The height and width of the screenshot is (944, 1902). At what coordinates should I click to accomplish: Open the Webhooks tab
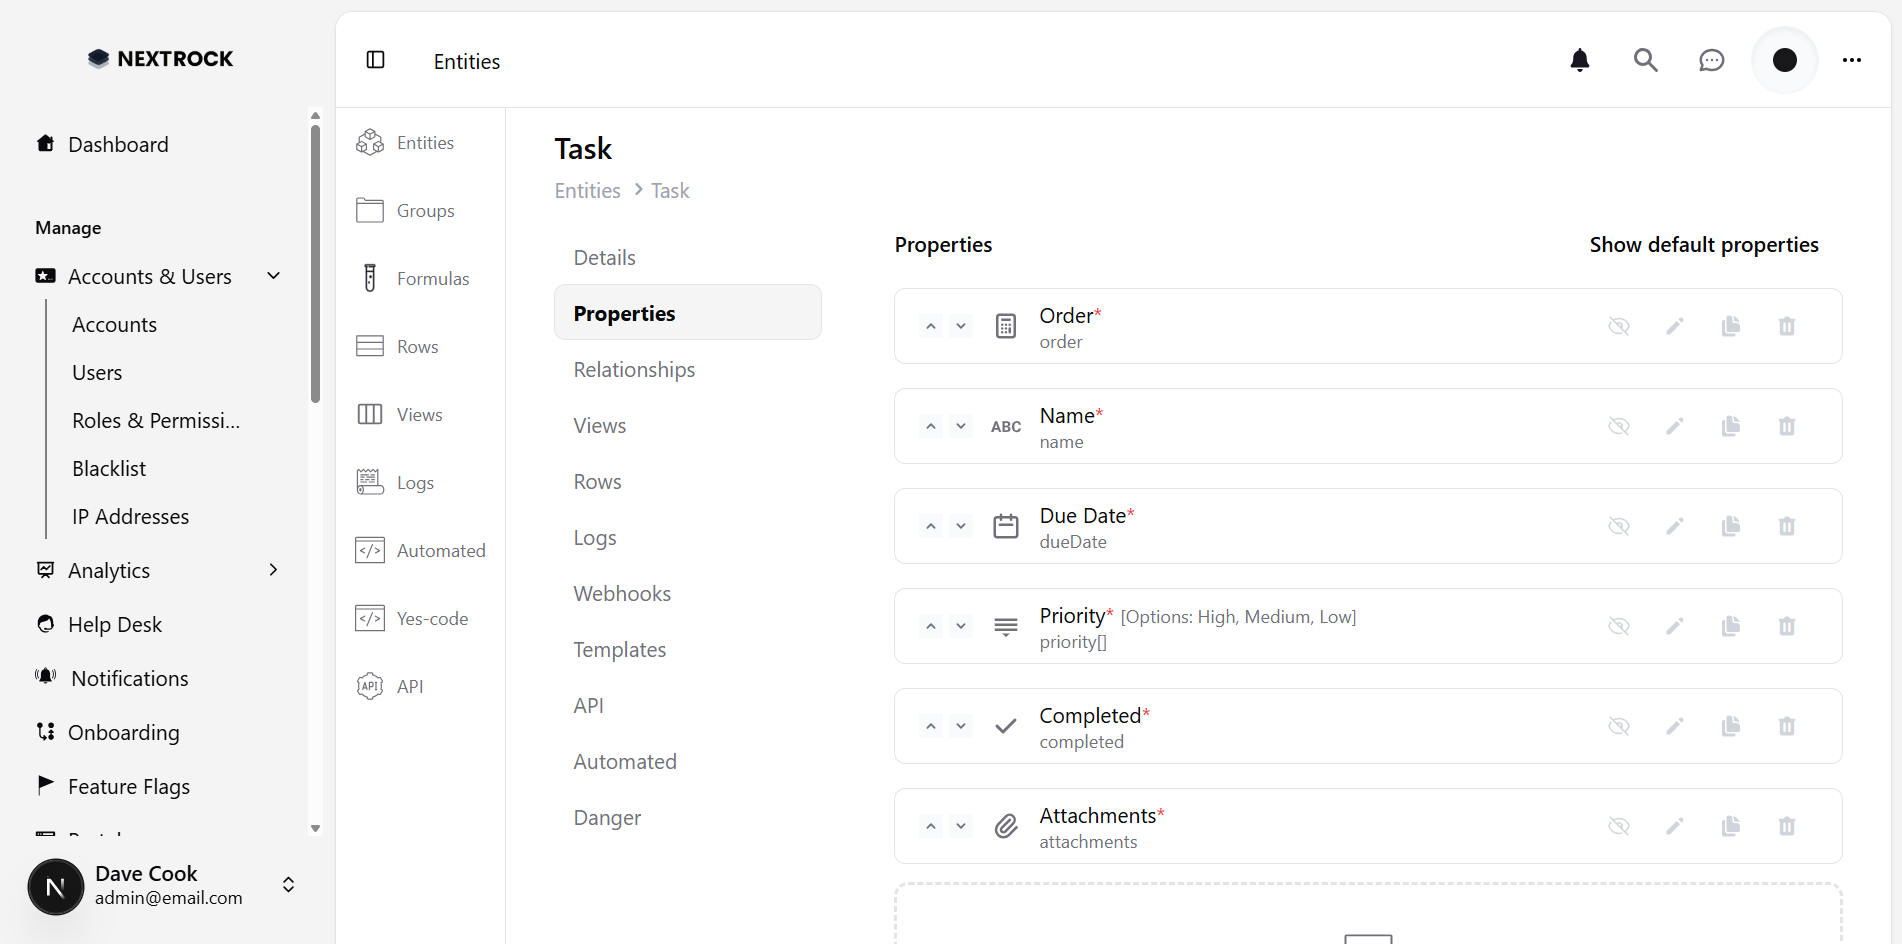pos(622,592)
